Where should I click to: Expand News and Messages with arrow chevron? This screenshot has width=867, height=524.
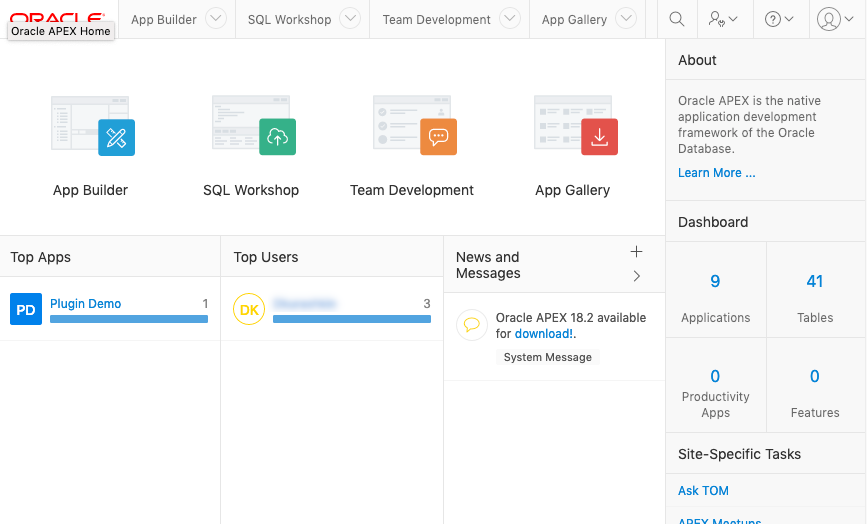pyautogui.click(x=636, y=276)
